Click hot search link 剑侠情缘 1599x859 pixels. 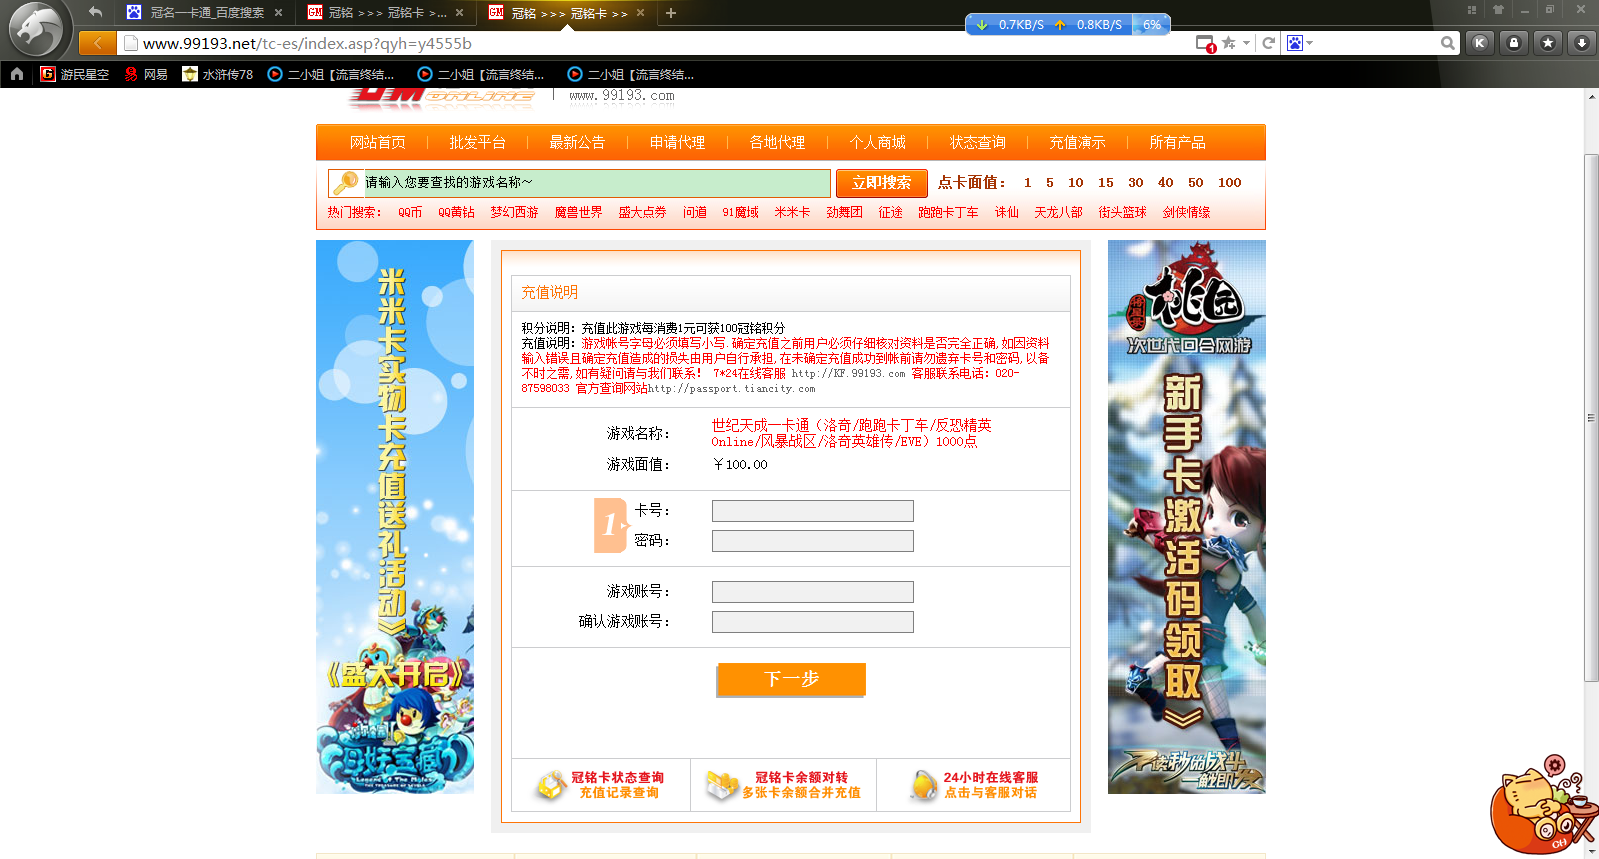[1186, 212]
